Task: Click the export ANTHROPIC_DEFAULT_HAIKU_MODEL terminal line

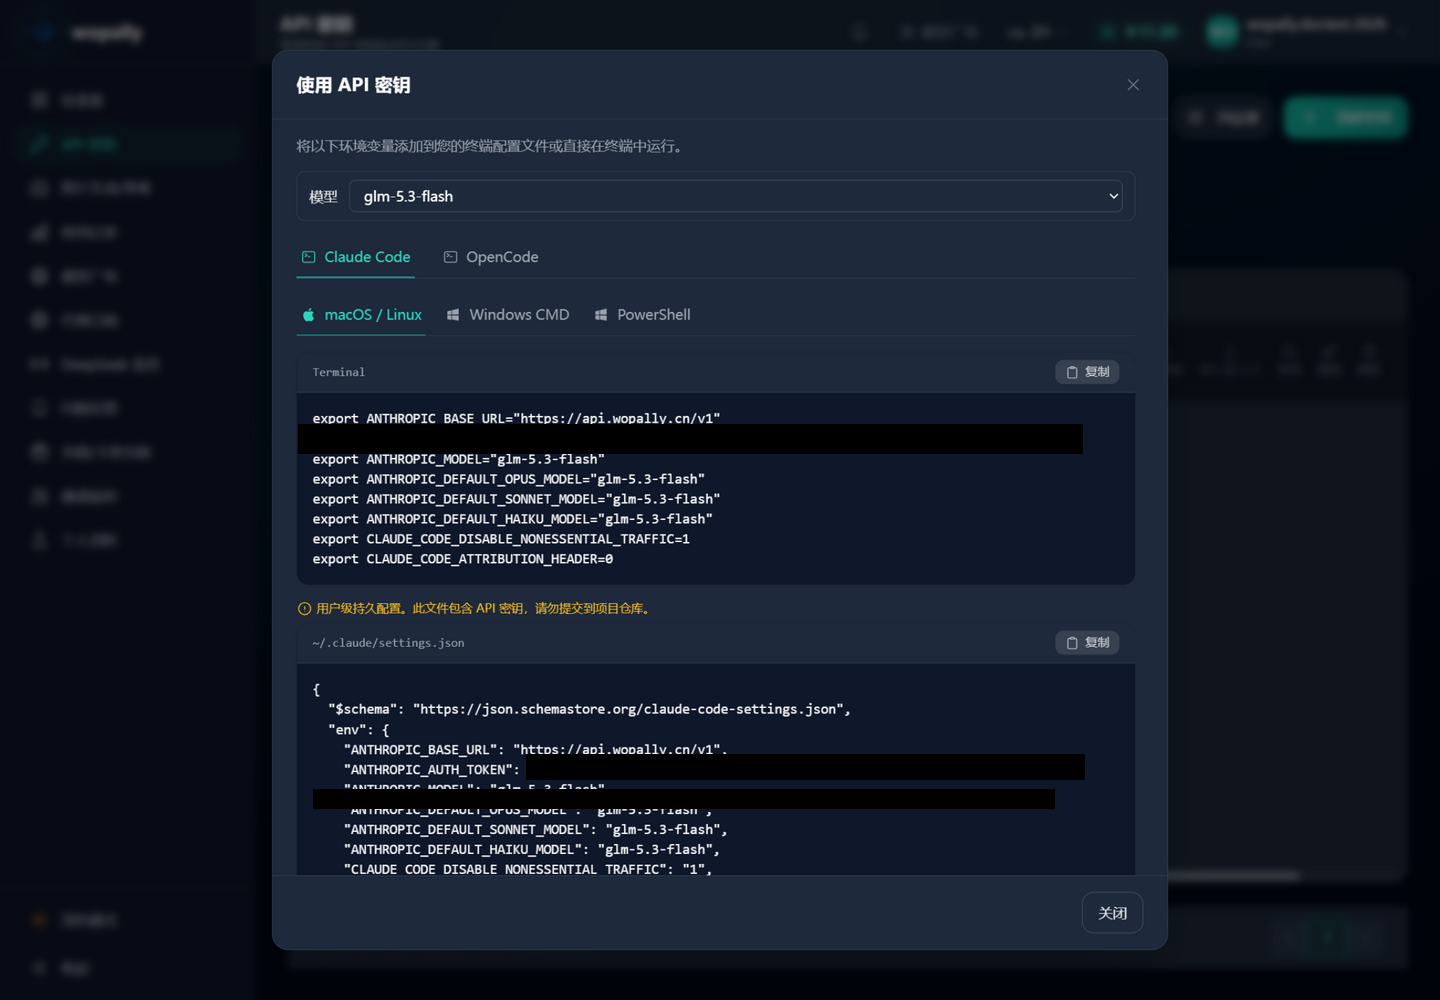Action: tap(513, 519)
